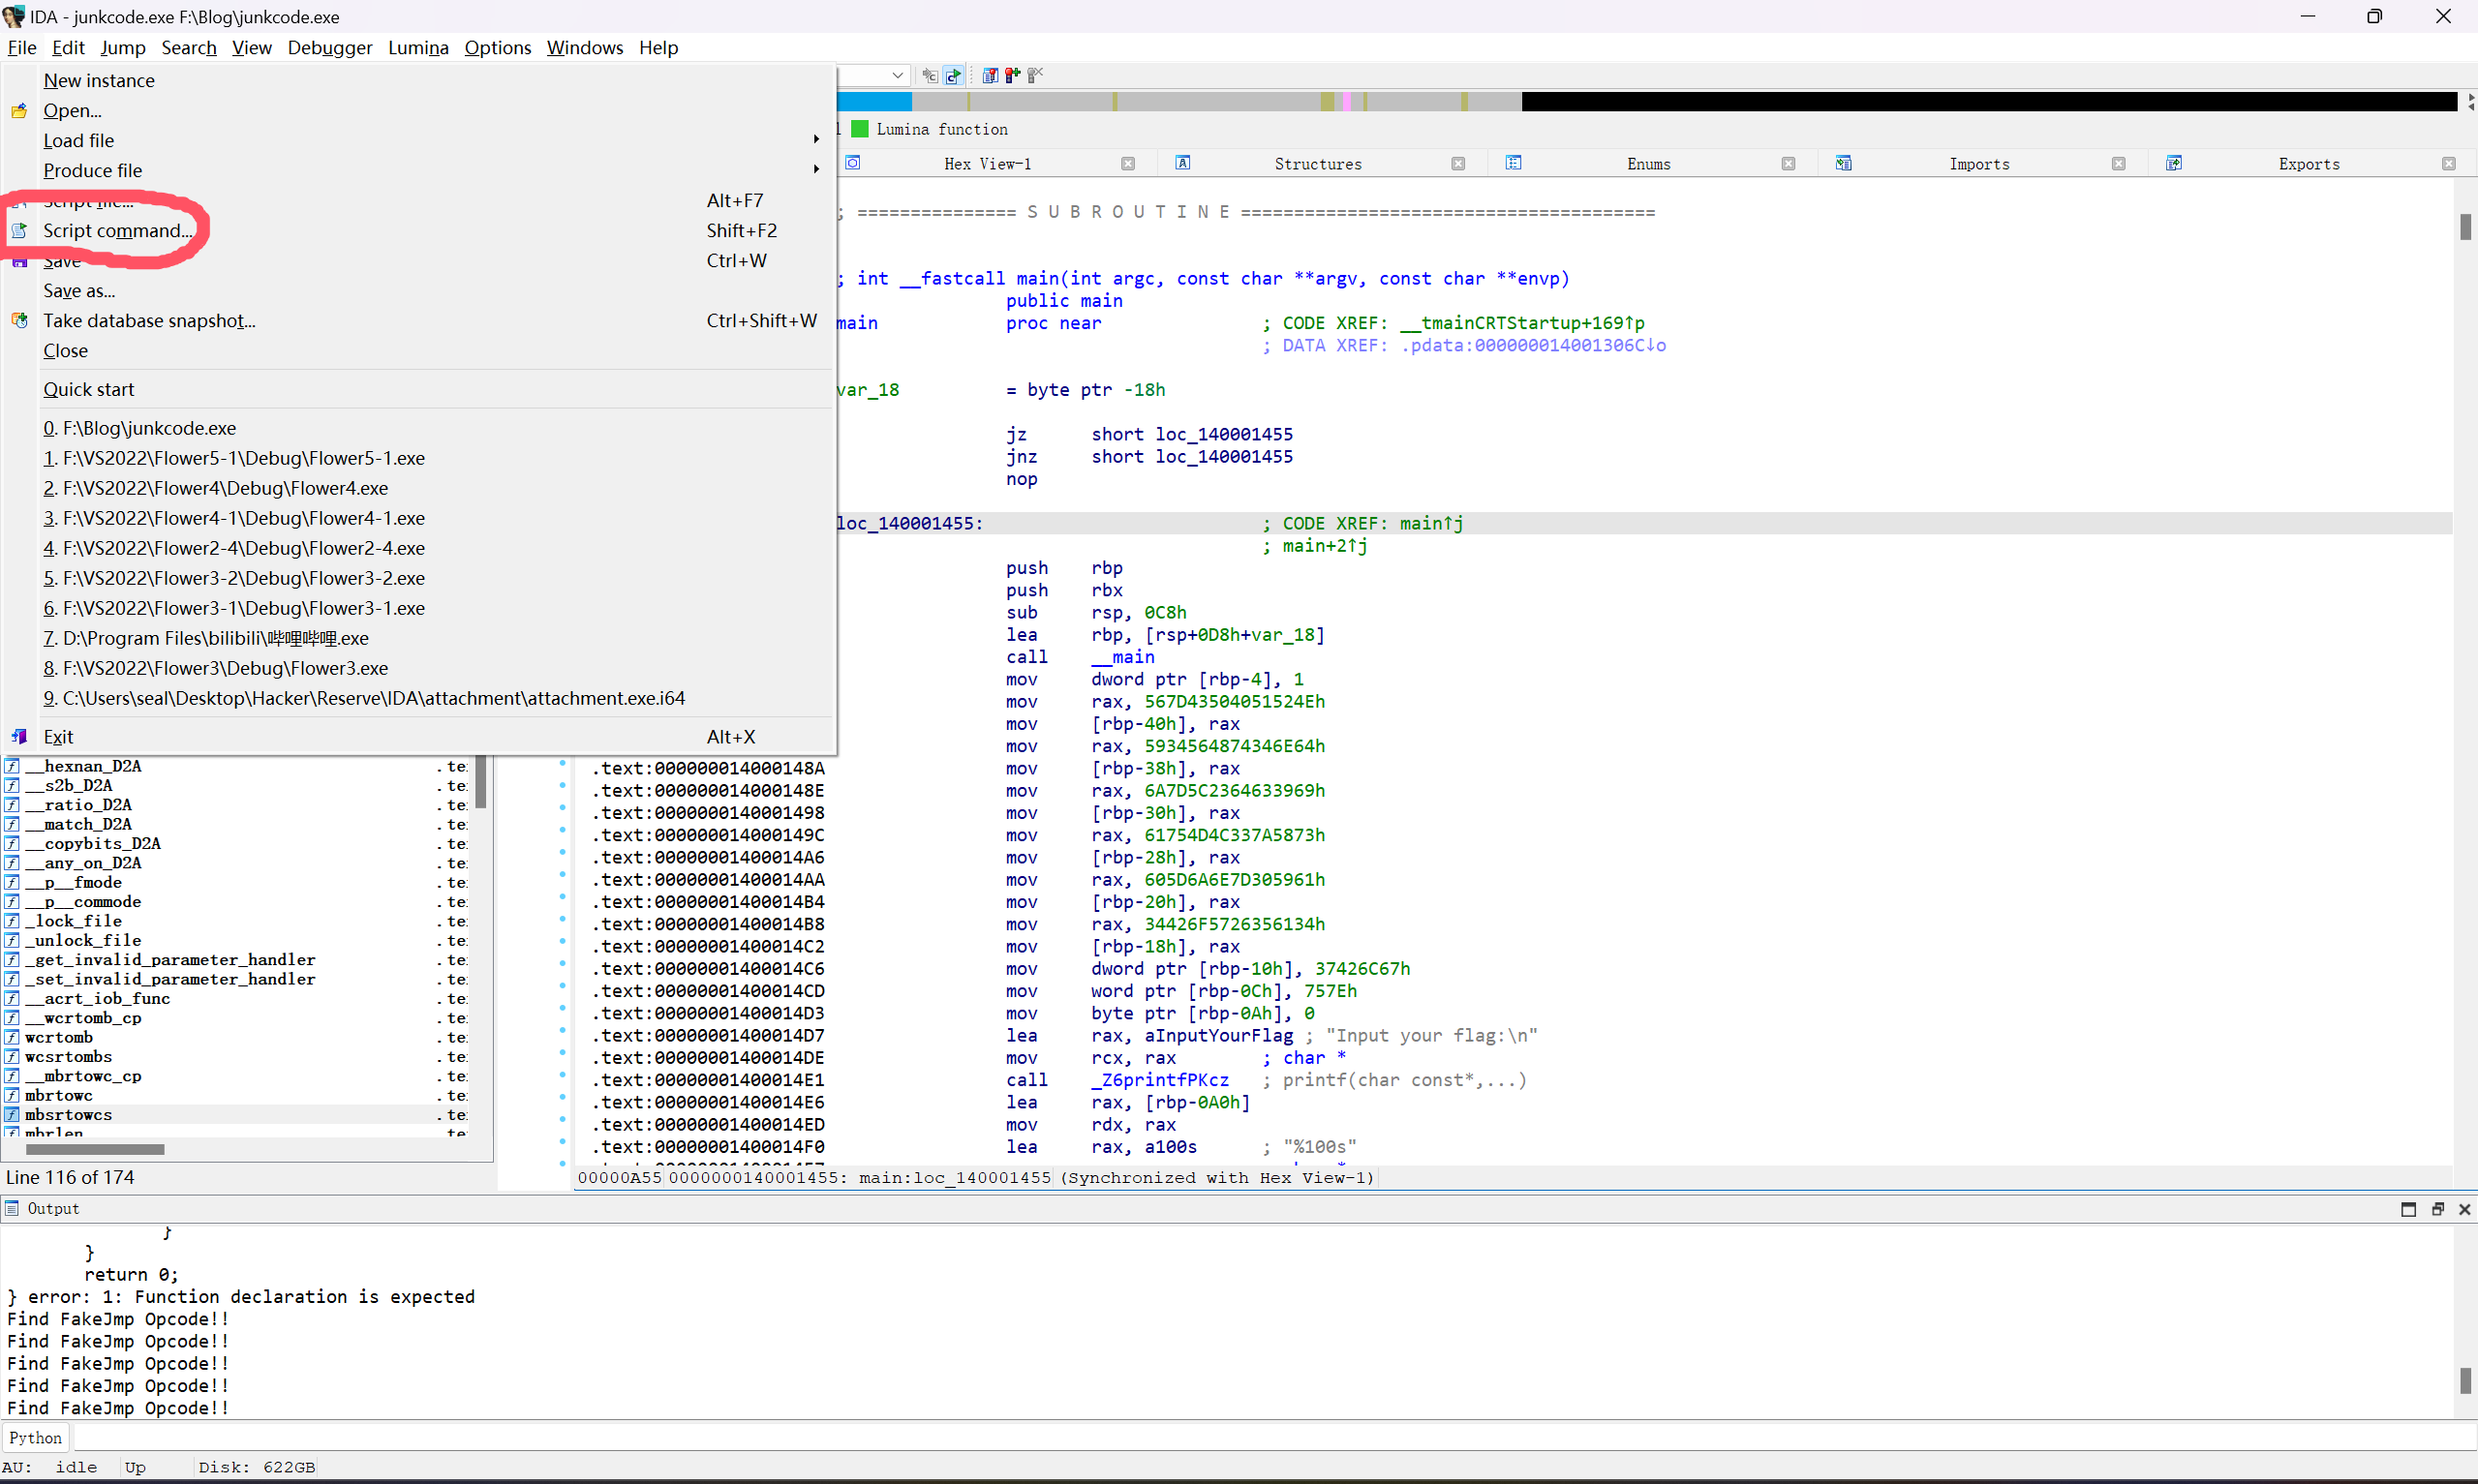2478x1484 pixels.
Task: Follow the _Z6printfPKcz call target
Action: coord(1160,1080)
